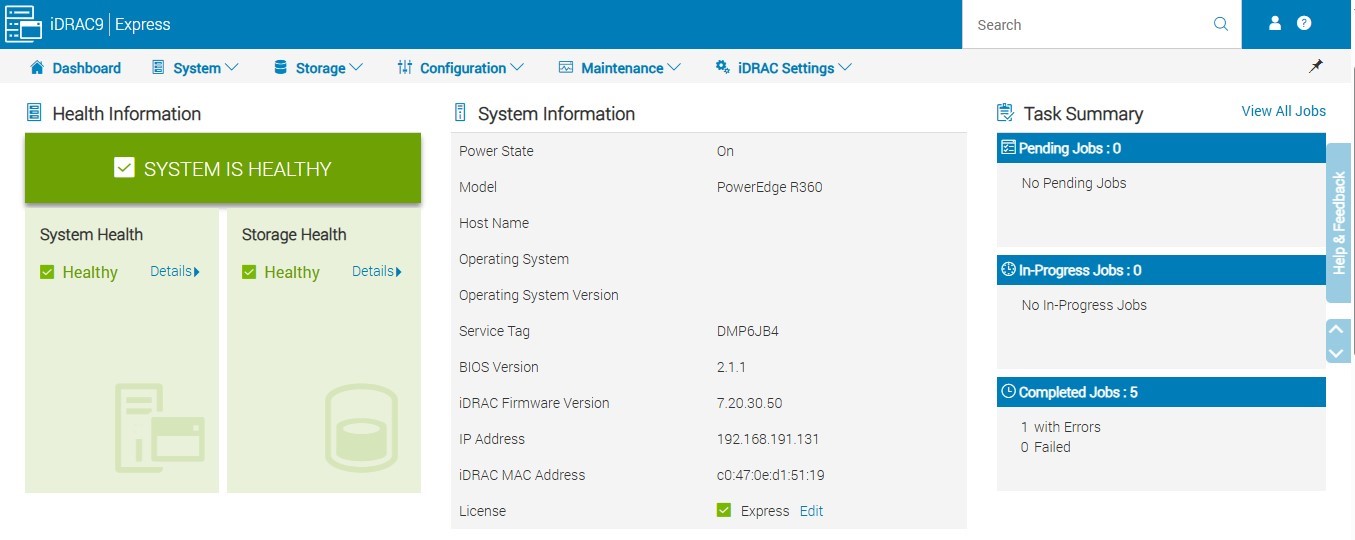Click the pin icon in navigation bar
The image size is (1355, 540).
(x=1316, y=66)
